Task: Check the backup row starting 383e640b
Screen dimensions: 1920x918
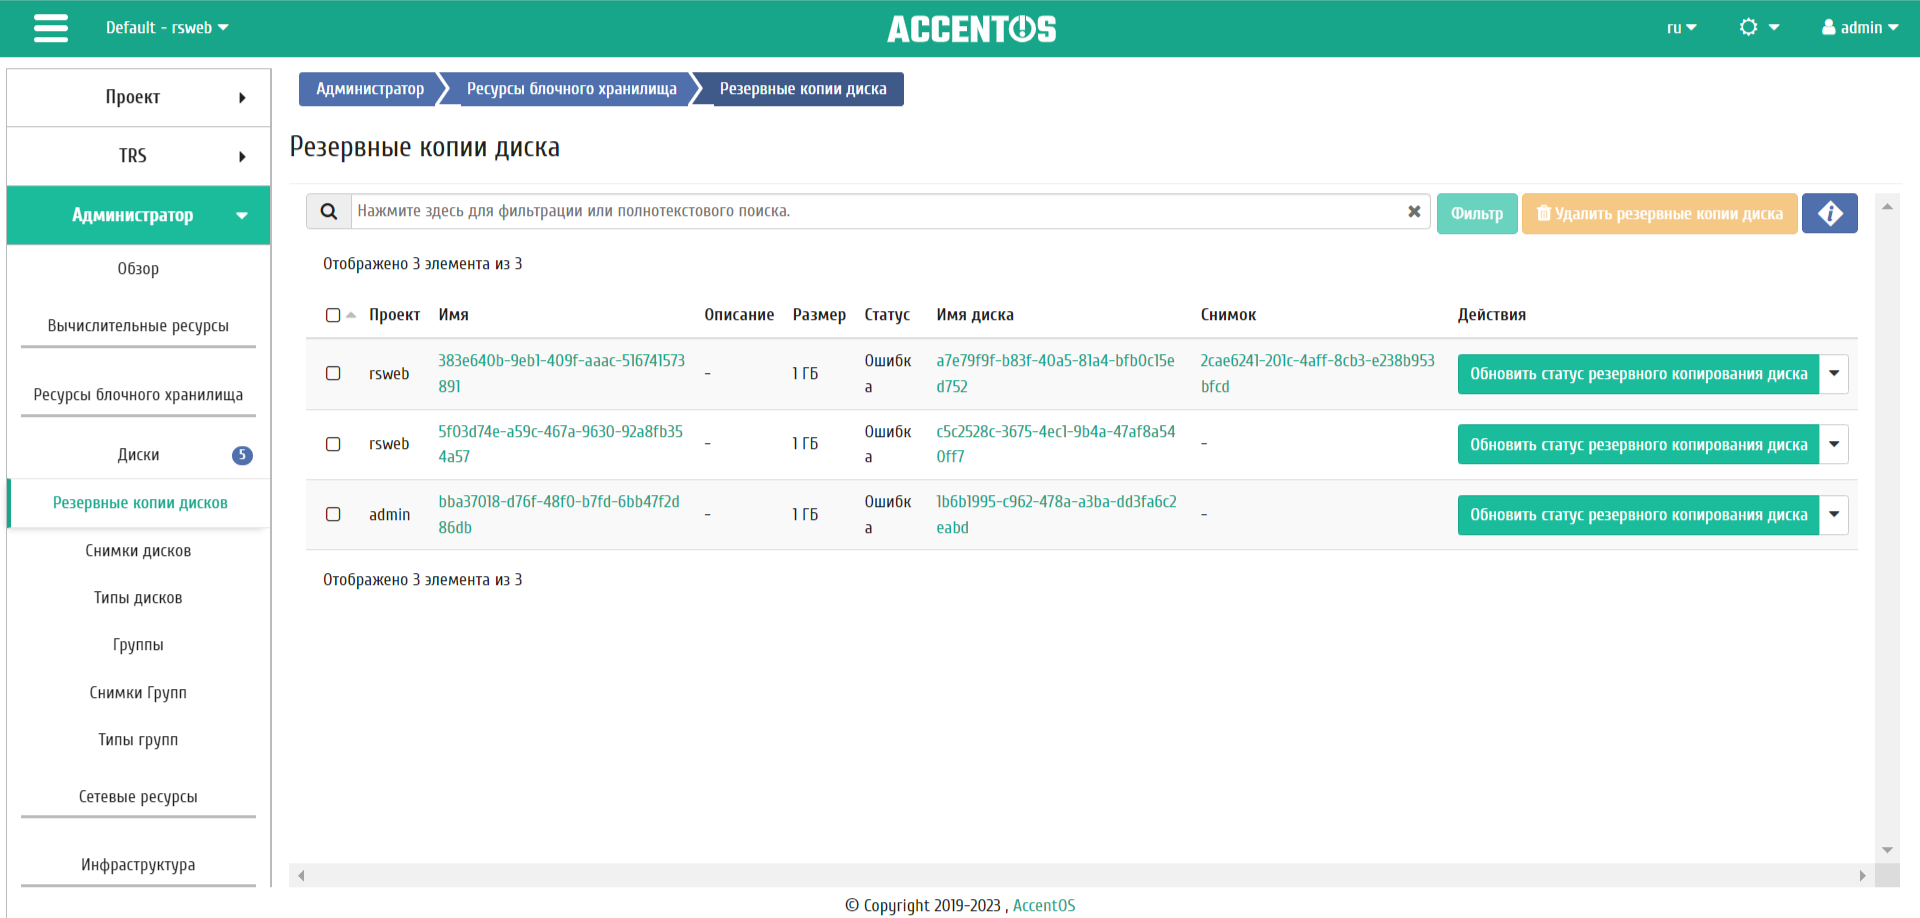Action: click(333, 373)
